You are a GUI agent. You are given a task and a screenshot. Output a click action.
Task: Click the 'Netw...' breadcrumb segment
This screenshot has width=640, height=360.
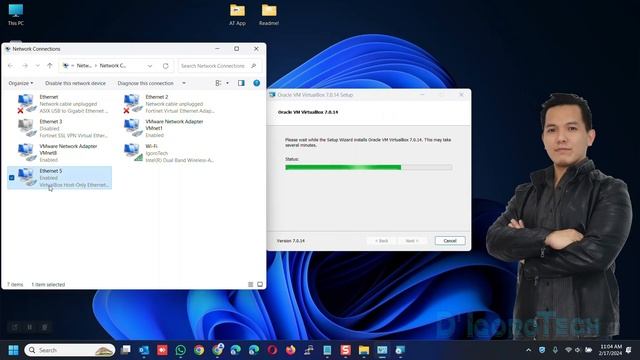pos(84,66)
